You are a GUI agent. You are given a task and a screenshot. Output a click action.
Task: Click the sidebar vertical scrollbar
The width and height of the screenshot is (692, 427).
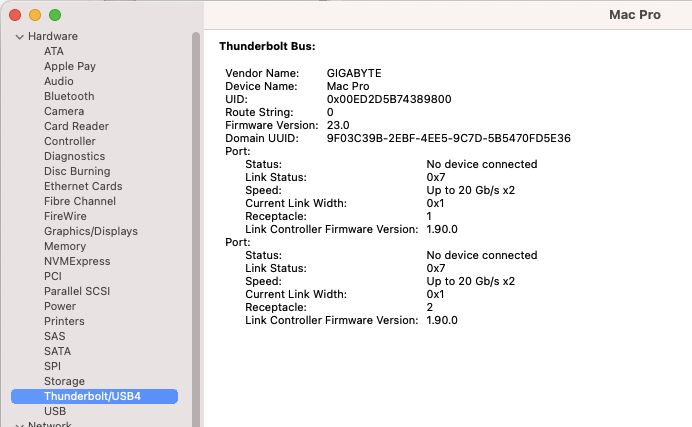[x=196, y=229]
